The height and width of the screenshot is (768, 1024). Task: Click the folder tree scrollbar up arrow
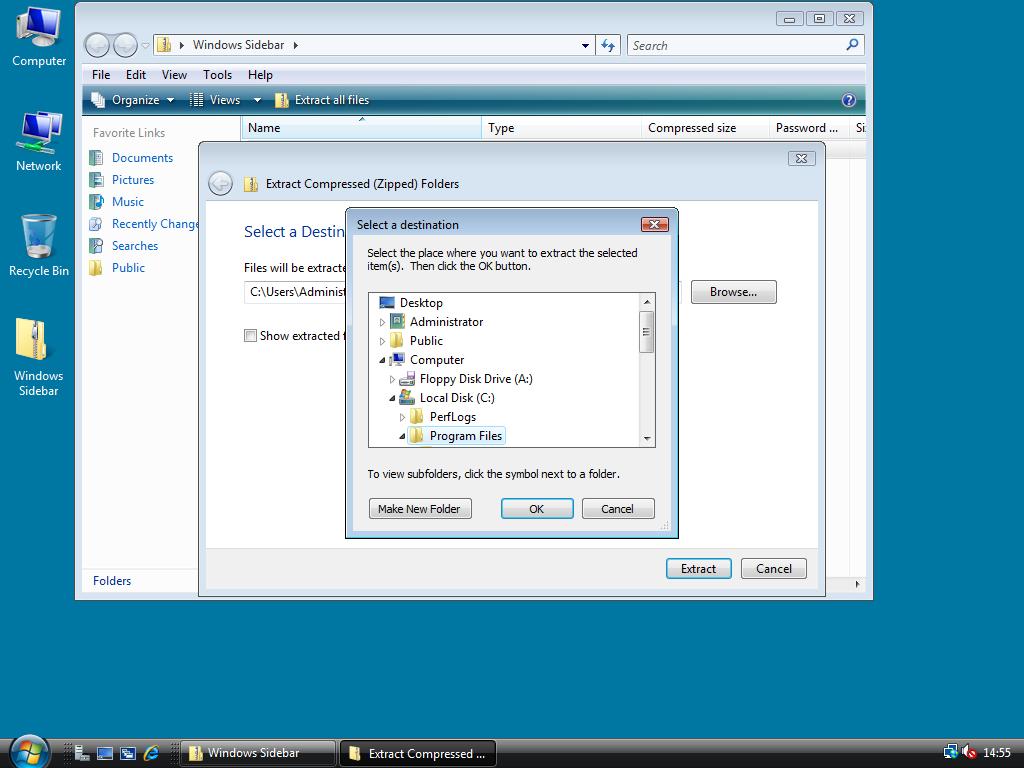point(647,302)
